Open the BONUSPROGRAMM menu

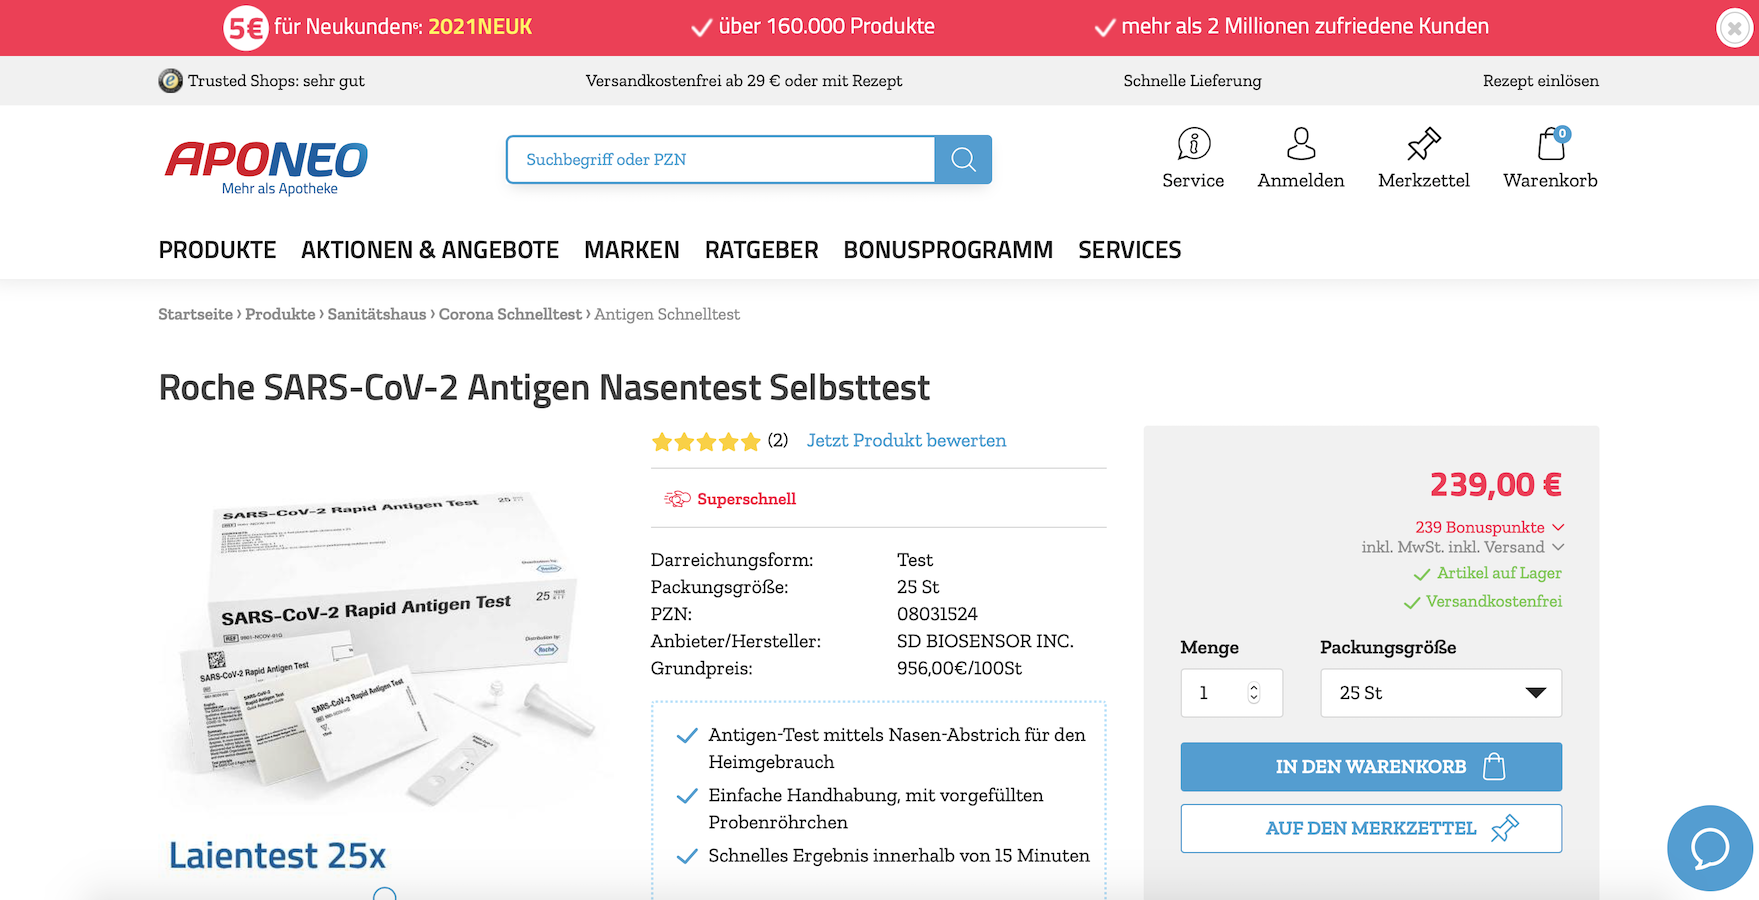tap(948, 250)
